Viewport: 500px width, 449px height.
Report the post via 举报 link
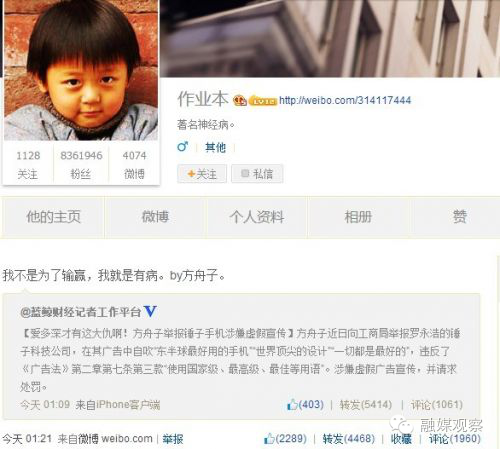tap(173, 439)
